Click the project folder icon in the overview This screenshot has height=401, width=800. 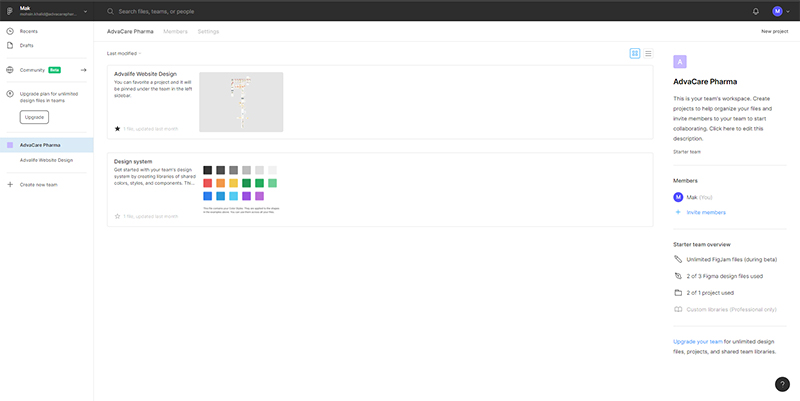pyautogui.click(x=678, y=293)
